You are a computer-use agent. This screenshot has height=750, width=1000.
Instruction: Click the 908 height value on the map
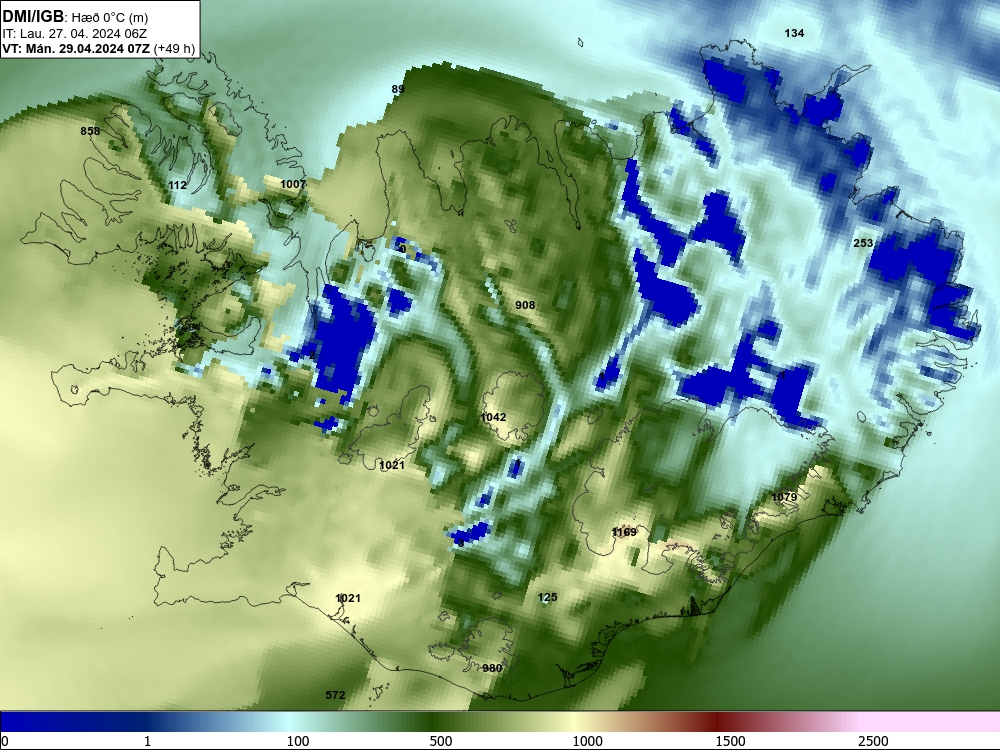[x=525, y=305]
